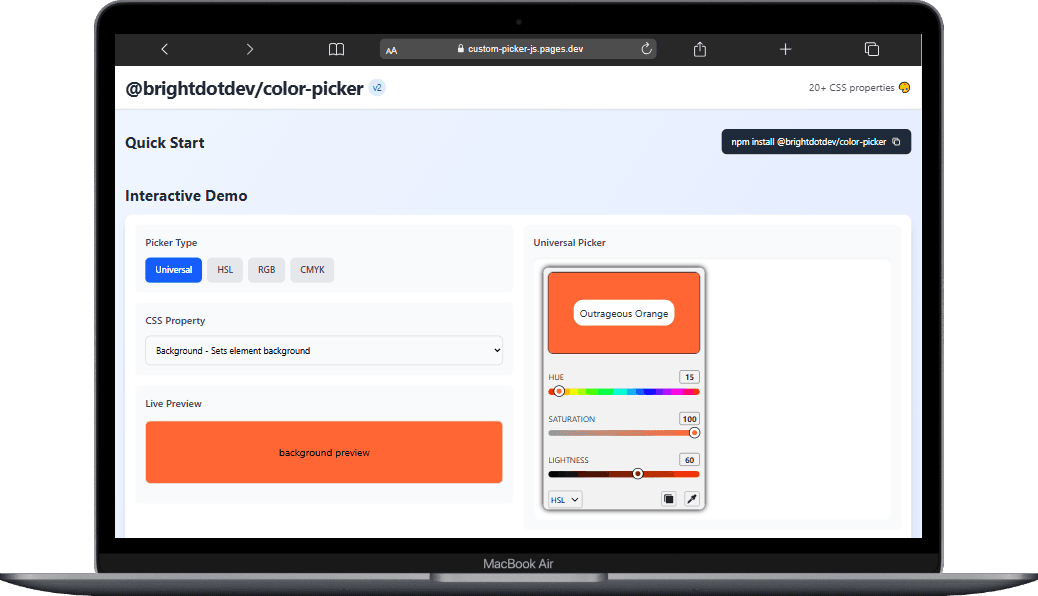Reload the page with the refresh icon
This screenshot has height=596, width=1038.
click(x=646, y=48)
